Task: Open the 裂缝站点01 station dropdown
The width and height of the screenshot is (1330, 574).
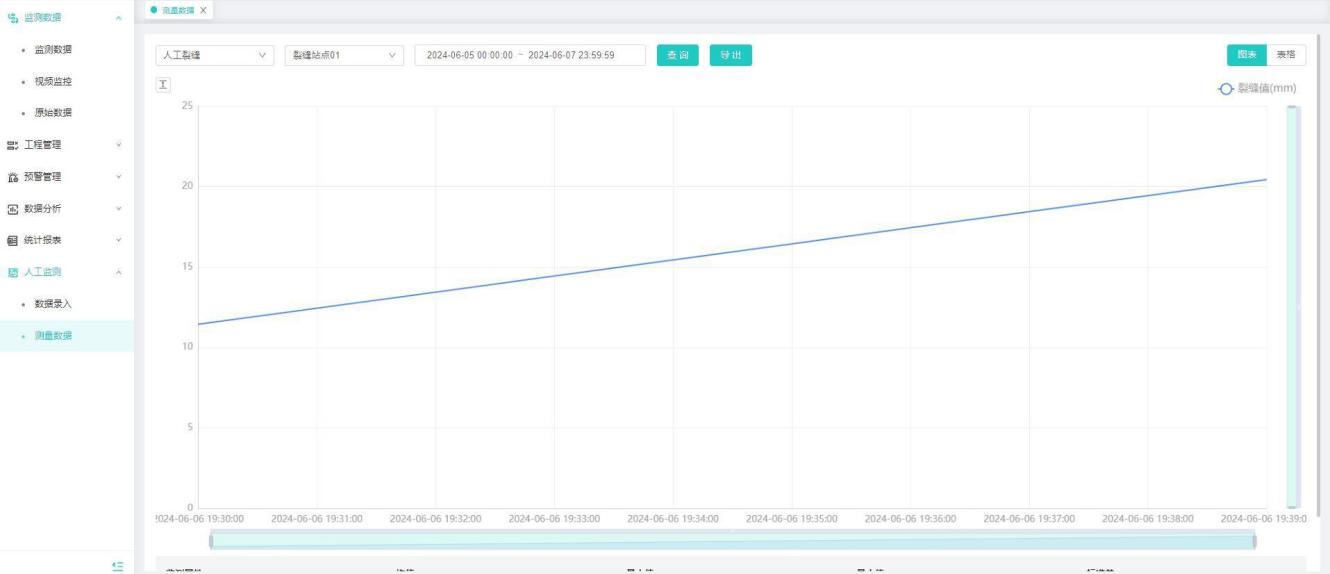Action: [x=343, y=55]
